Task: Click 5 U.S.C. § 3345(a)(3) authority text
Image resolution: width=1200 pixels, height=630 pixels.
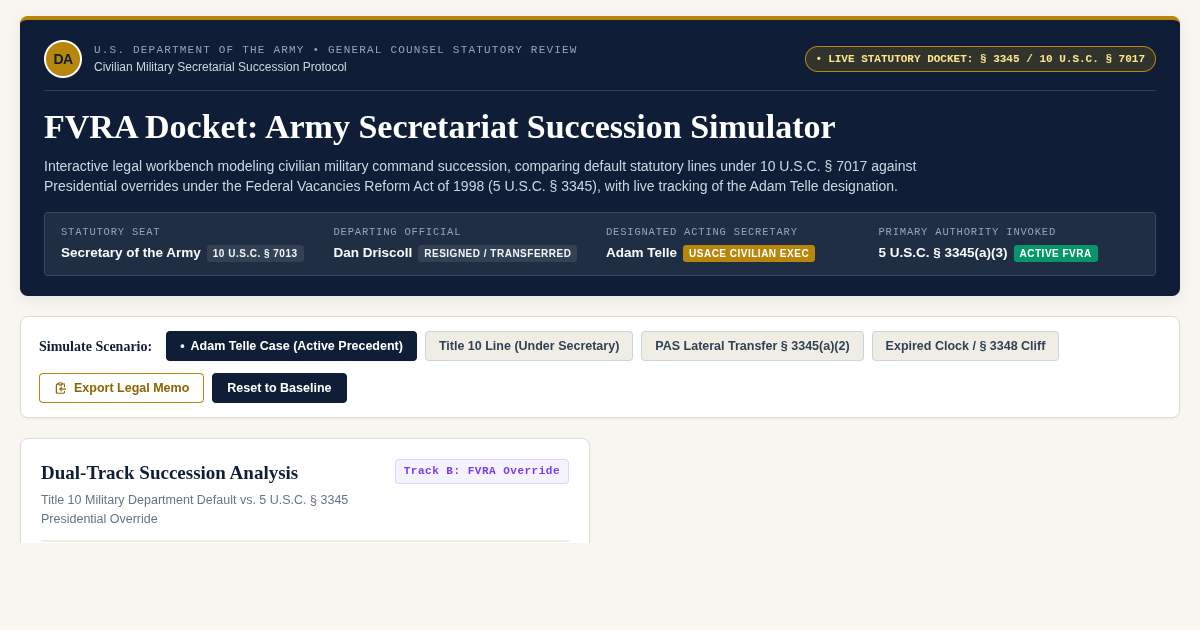Action: point(943,253)
